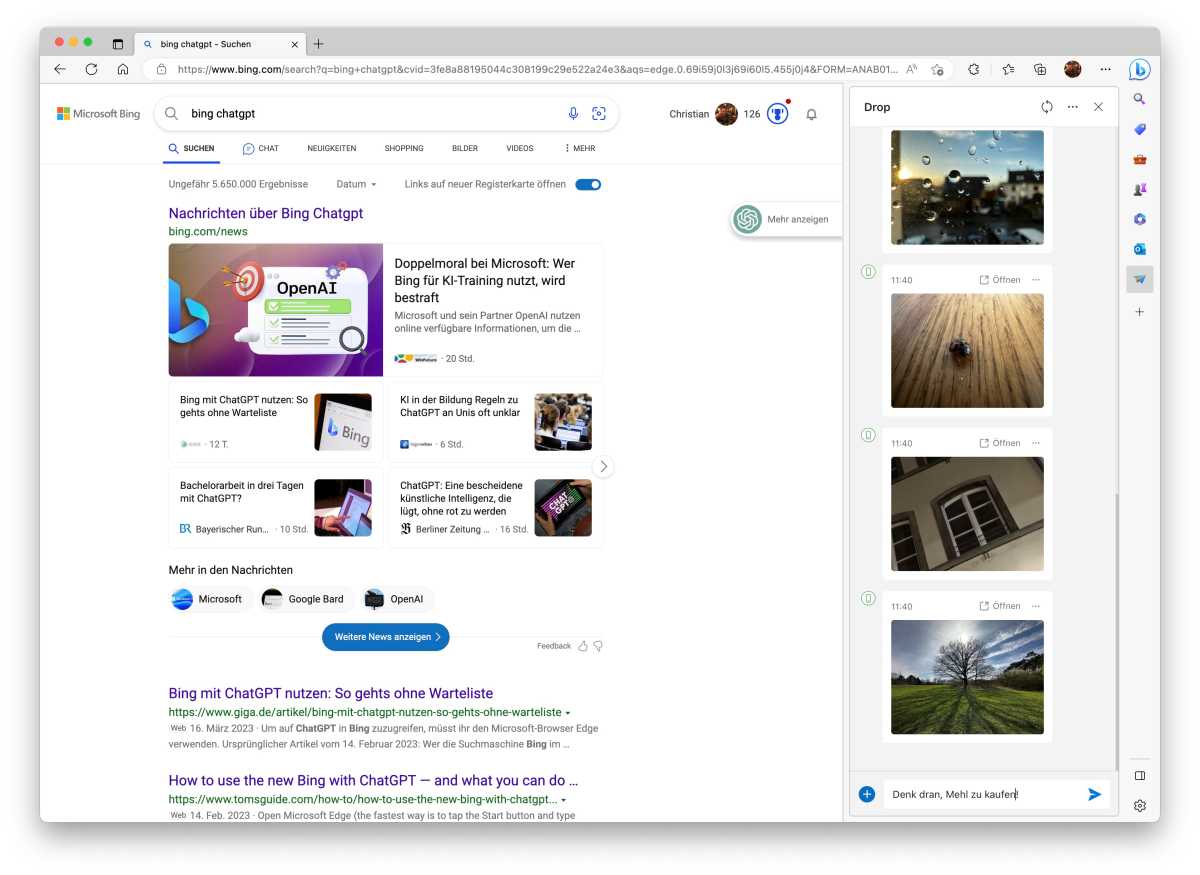This screenshot has width=1200, height=875.
Task: Select the Google Bard news chip
Action: coord(304,599)
